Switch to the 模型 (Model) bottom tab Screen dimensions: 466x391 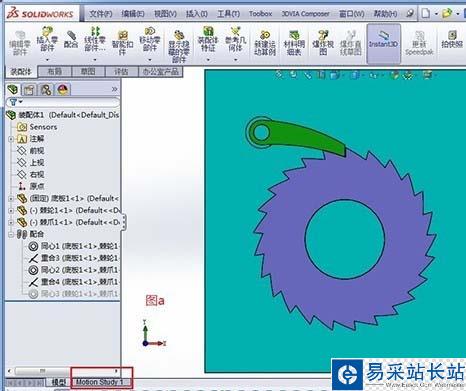tap(59, 382)
